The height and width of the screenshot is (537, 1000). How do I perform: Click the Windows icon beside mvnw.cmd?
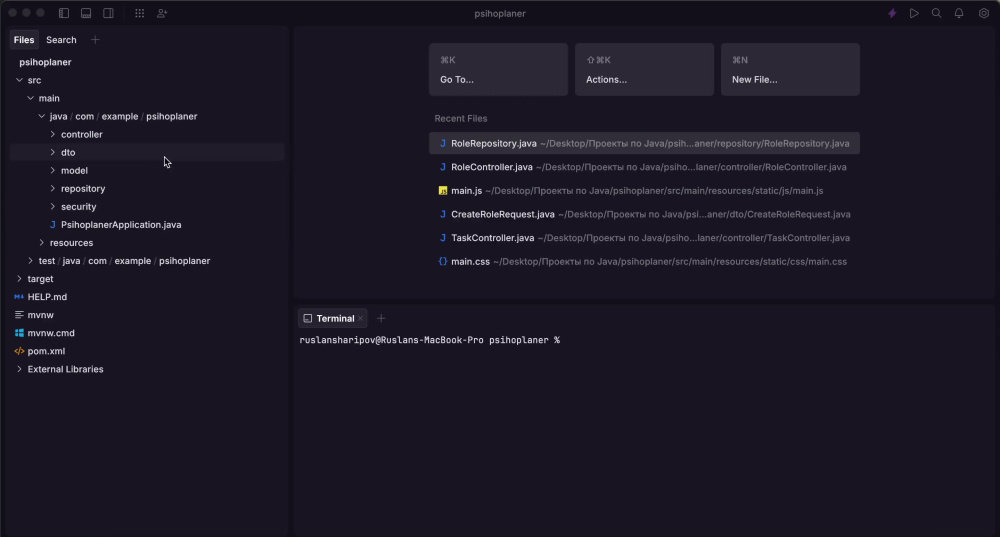(19, 333)
